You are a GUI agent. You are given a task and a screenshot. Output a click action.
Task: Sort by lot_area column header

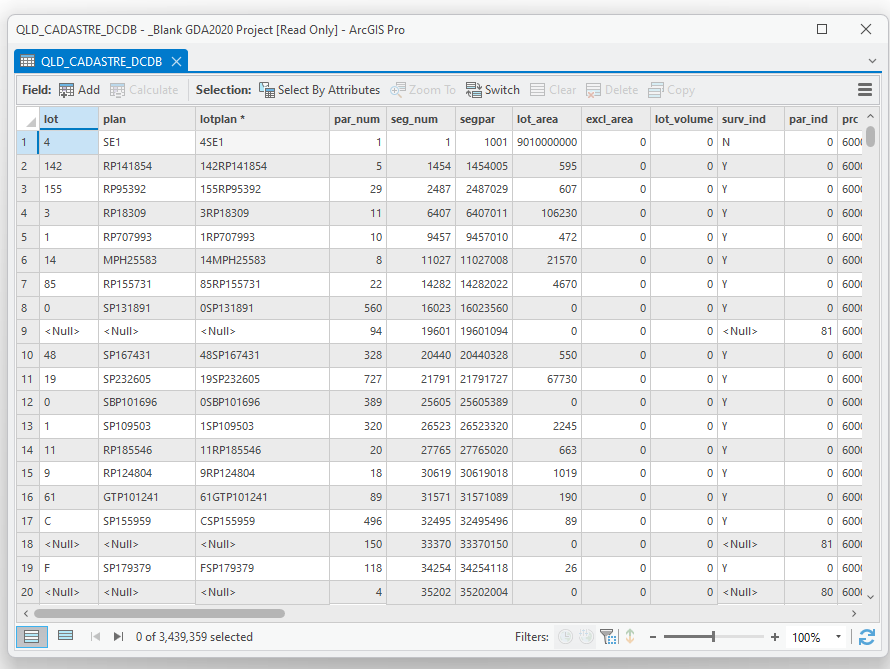536,119
